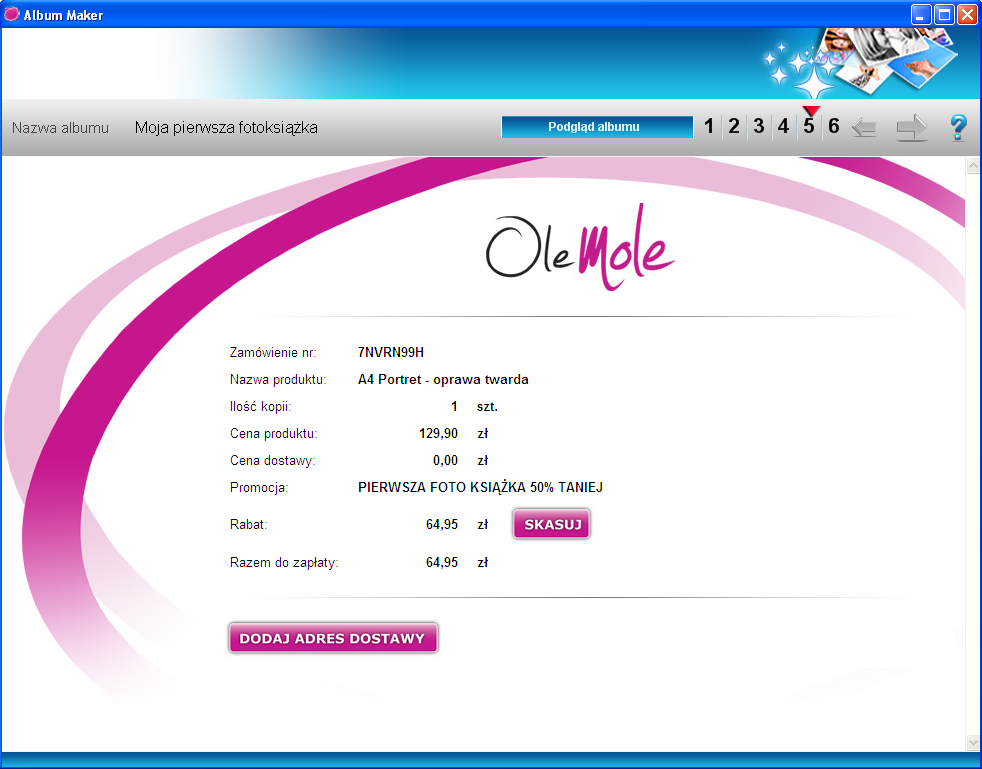The width and height of the screenshot is (982, 769).
Task: Click the scrollbar down arrow
Action: 973,743
